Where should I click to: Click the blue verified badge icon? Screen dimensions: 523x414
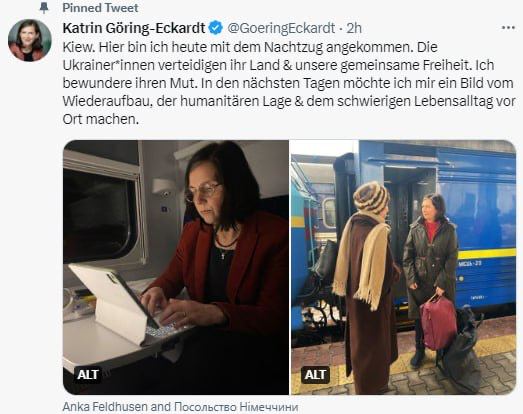[x=215, y=28]
